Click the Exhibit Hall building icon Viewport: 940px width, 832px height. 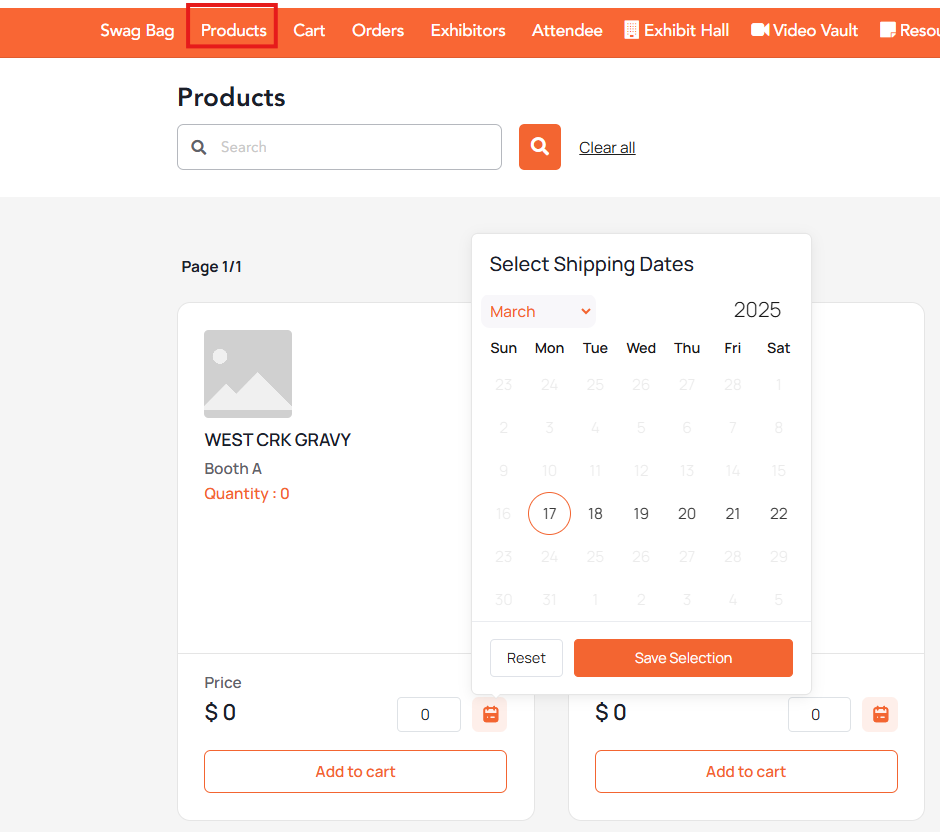(631, 30)
